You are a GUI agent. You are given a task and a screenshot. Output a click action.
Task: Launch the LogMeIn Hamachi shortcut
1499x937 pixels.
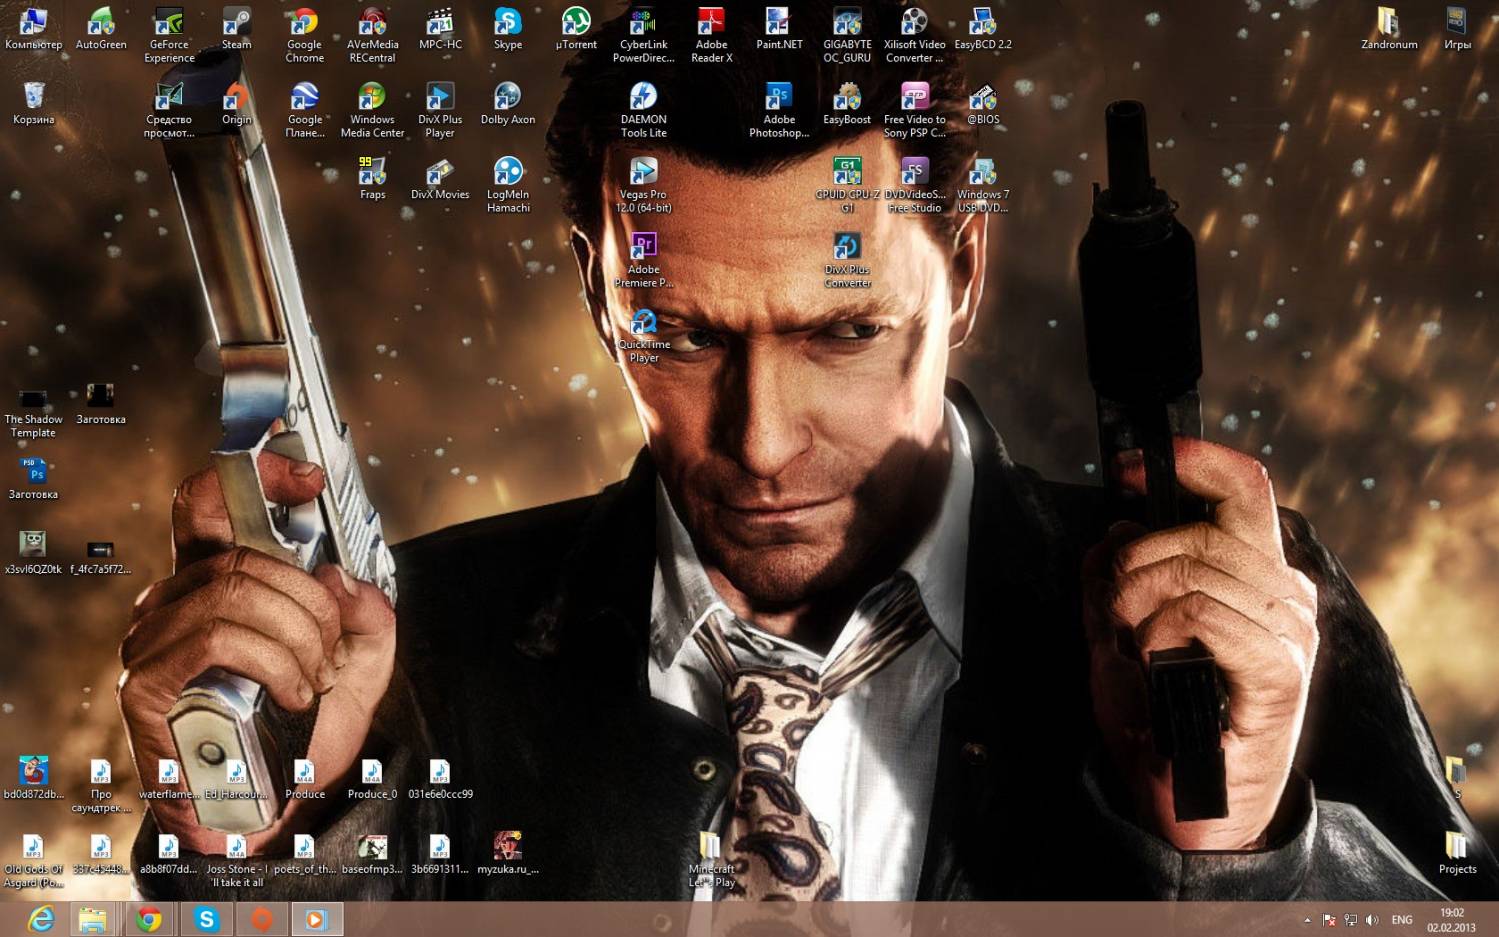click(x=508, y=185)
